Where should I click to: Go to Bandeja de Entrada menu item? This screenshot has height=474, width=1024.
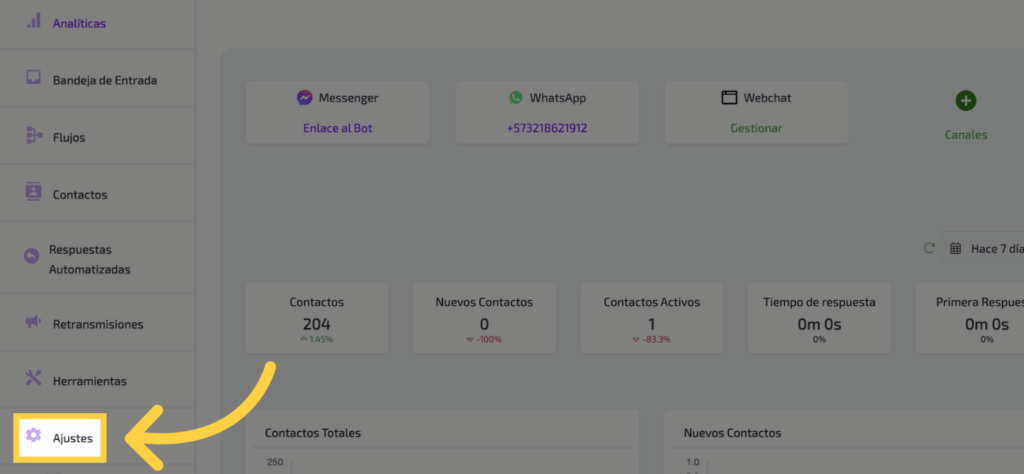(104, 80)
